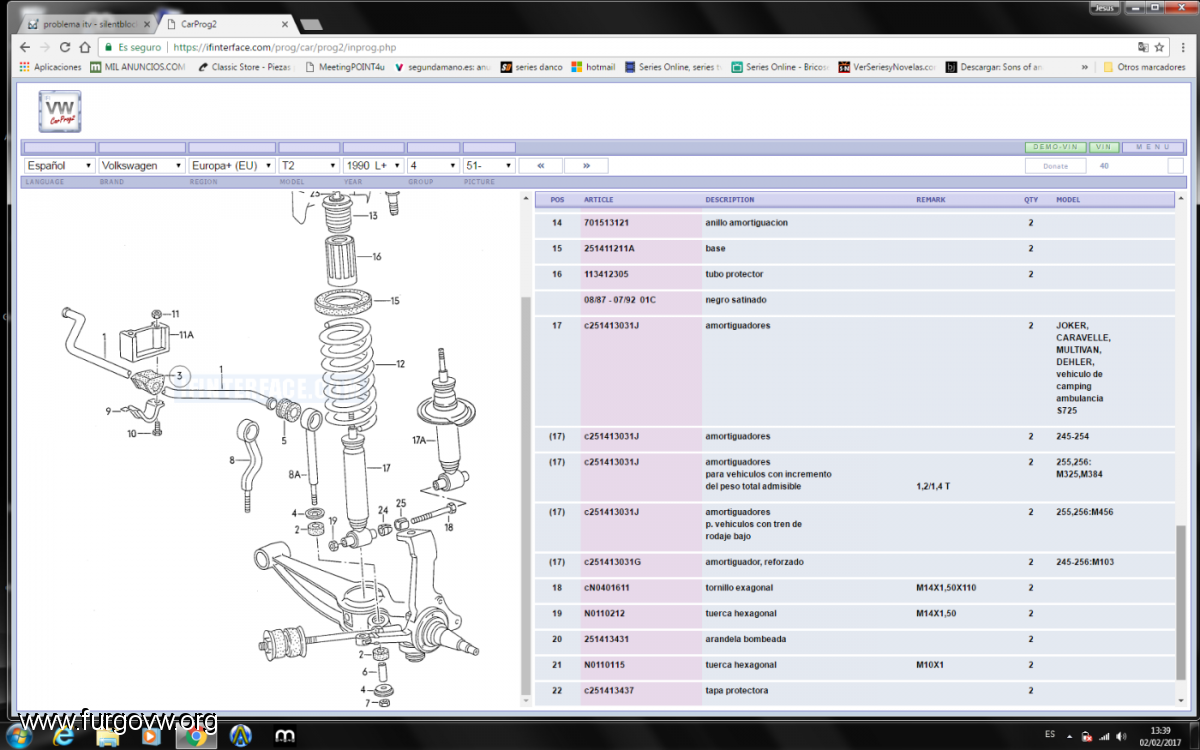1200x750 pixels.
Task: Click the DEMO-VIN button
Action: [1055, 147]
